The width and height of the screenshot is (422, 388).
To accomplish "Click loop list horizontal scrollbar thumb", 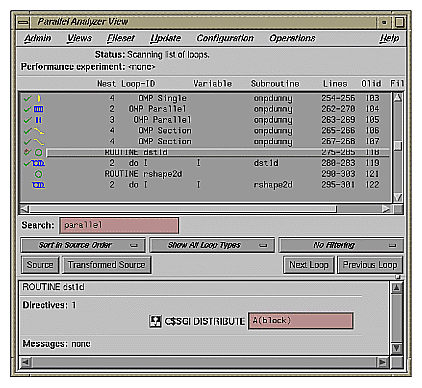I will click(x=183, y=209).
